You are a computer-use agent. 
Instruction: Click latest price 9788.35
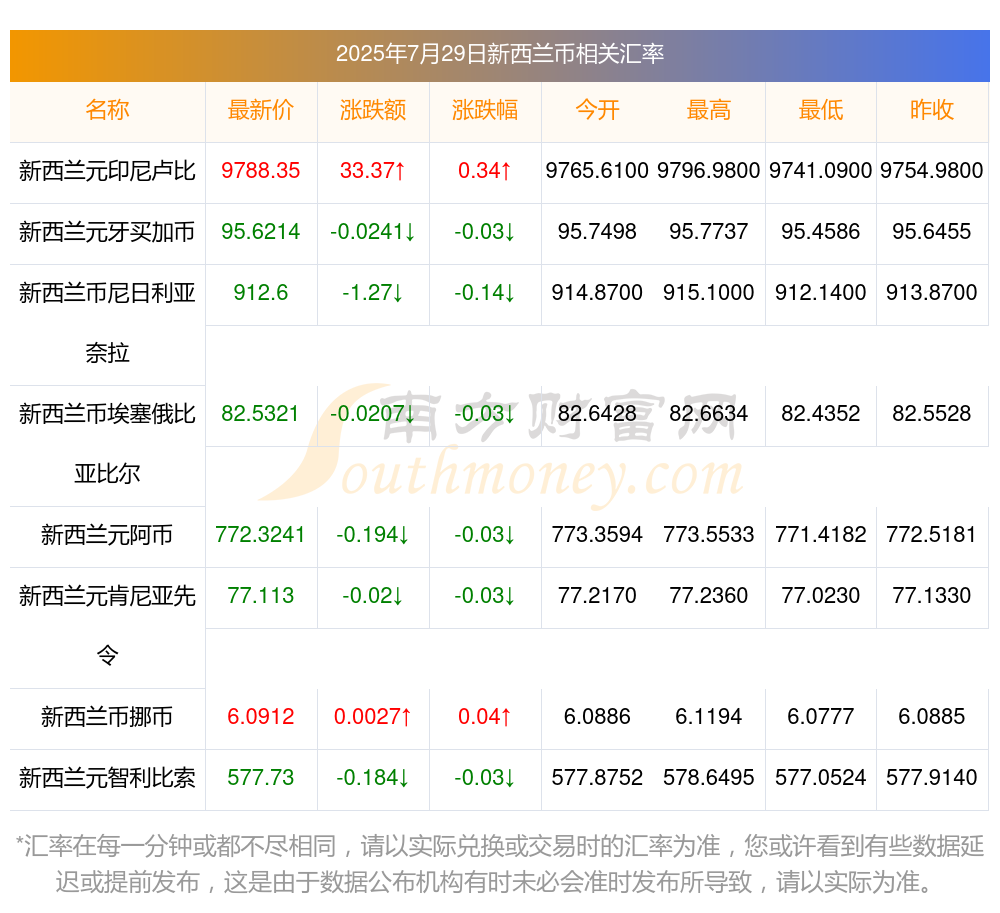pyautogui.click(x=261, y=171)
